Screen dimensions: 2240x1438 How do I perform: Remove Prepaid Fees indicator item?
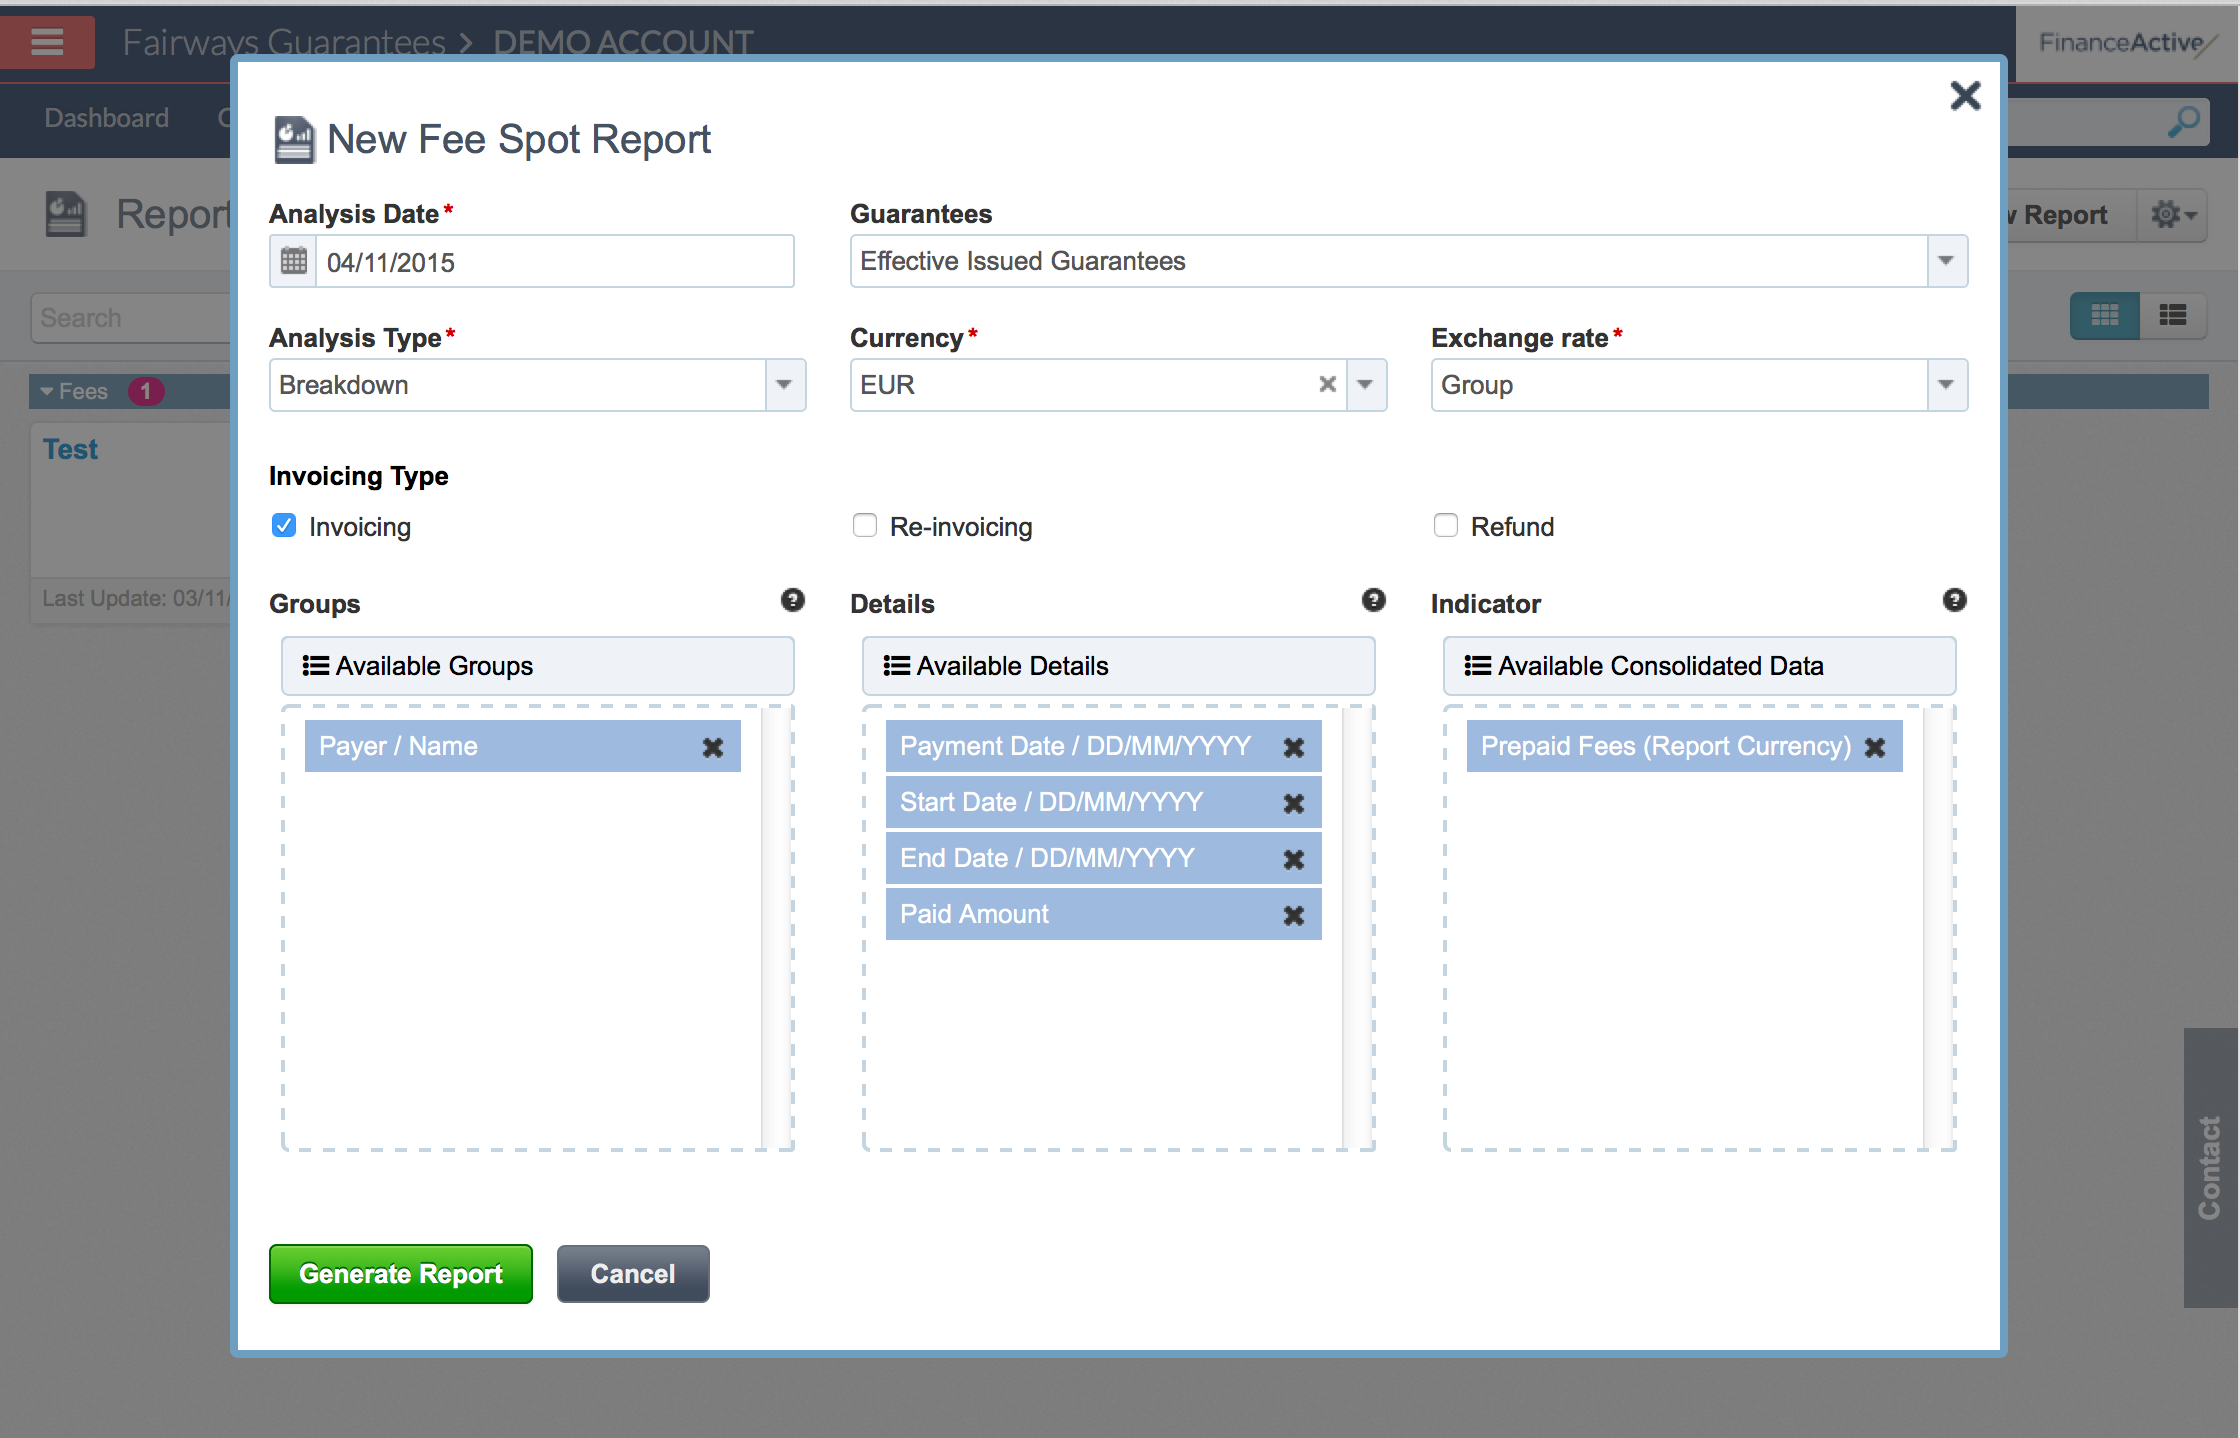pyautogui.click(x=1875, y=747)
